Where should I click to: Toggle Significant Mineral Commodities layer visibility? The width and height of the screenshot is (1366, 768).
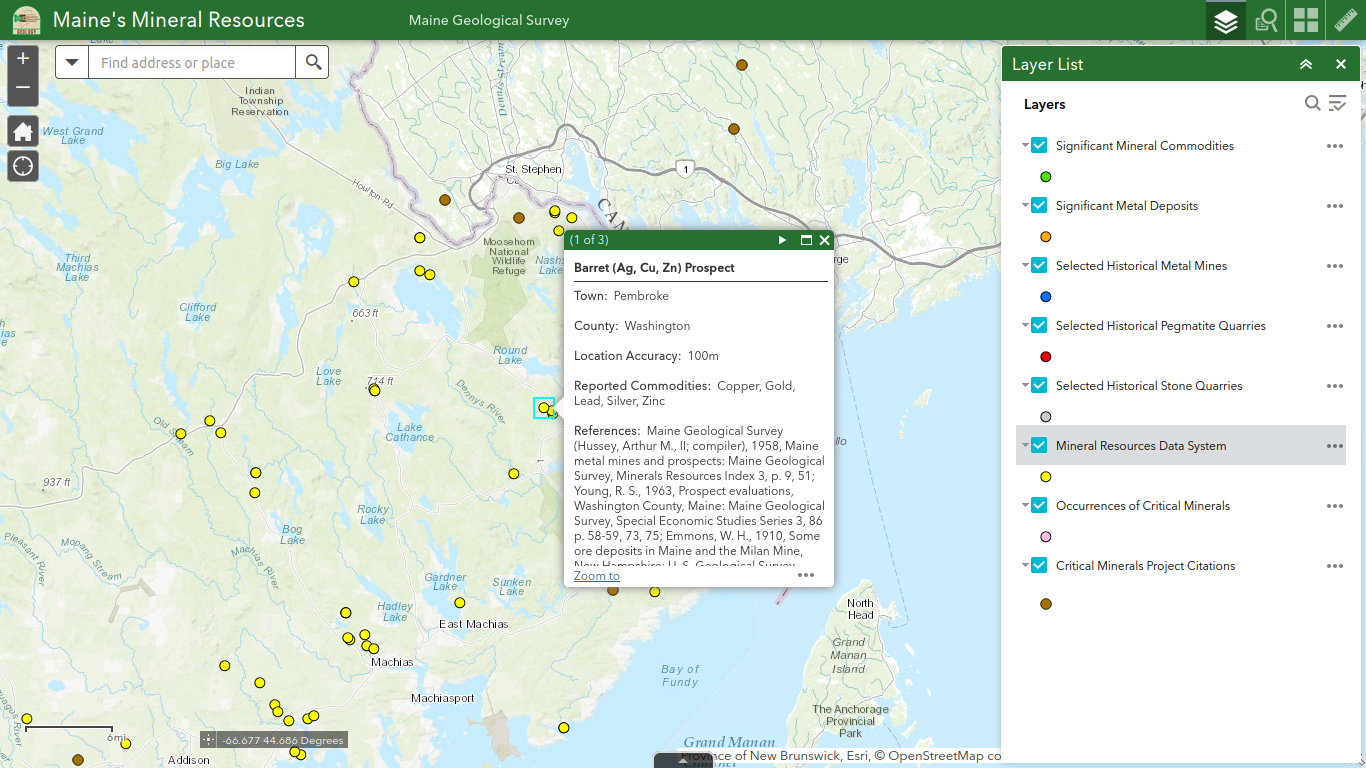tap(1039, 145)
